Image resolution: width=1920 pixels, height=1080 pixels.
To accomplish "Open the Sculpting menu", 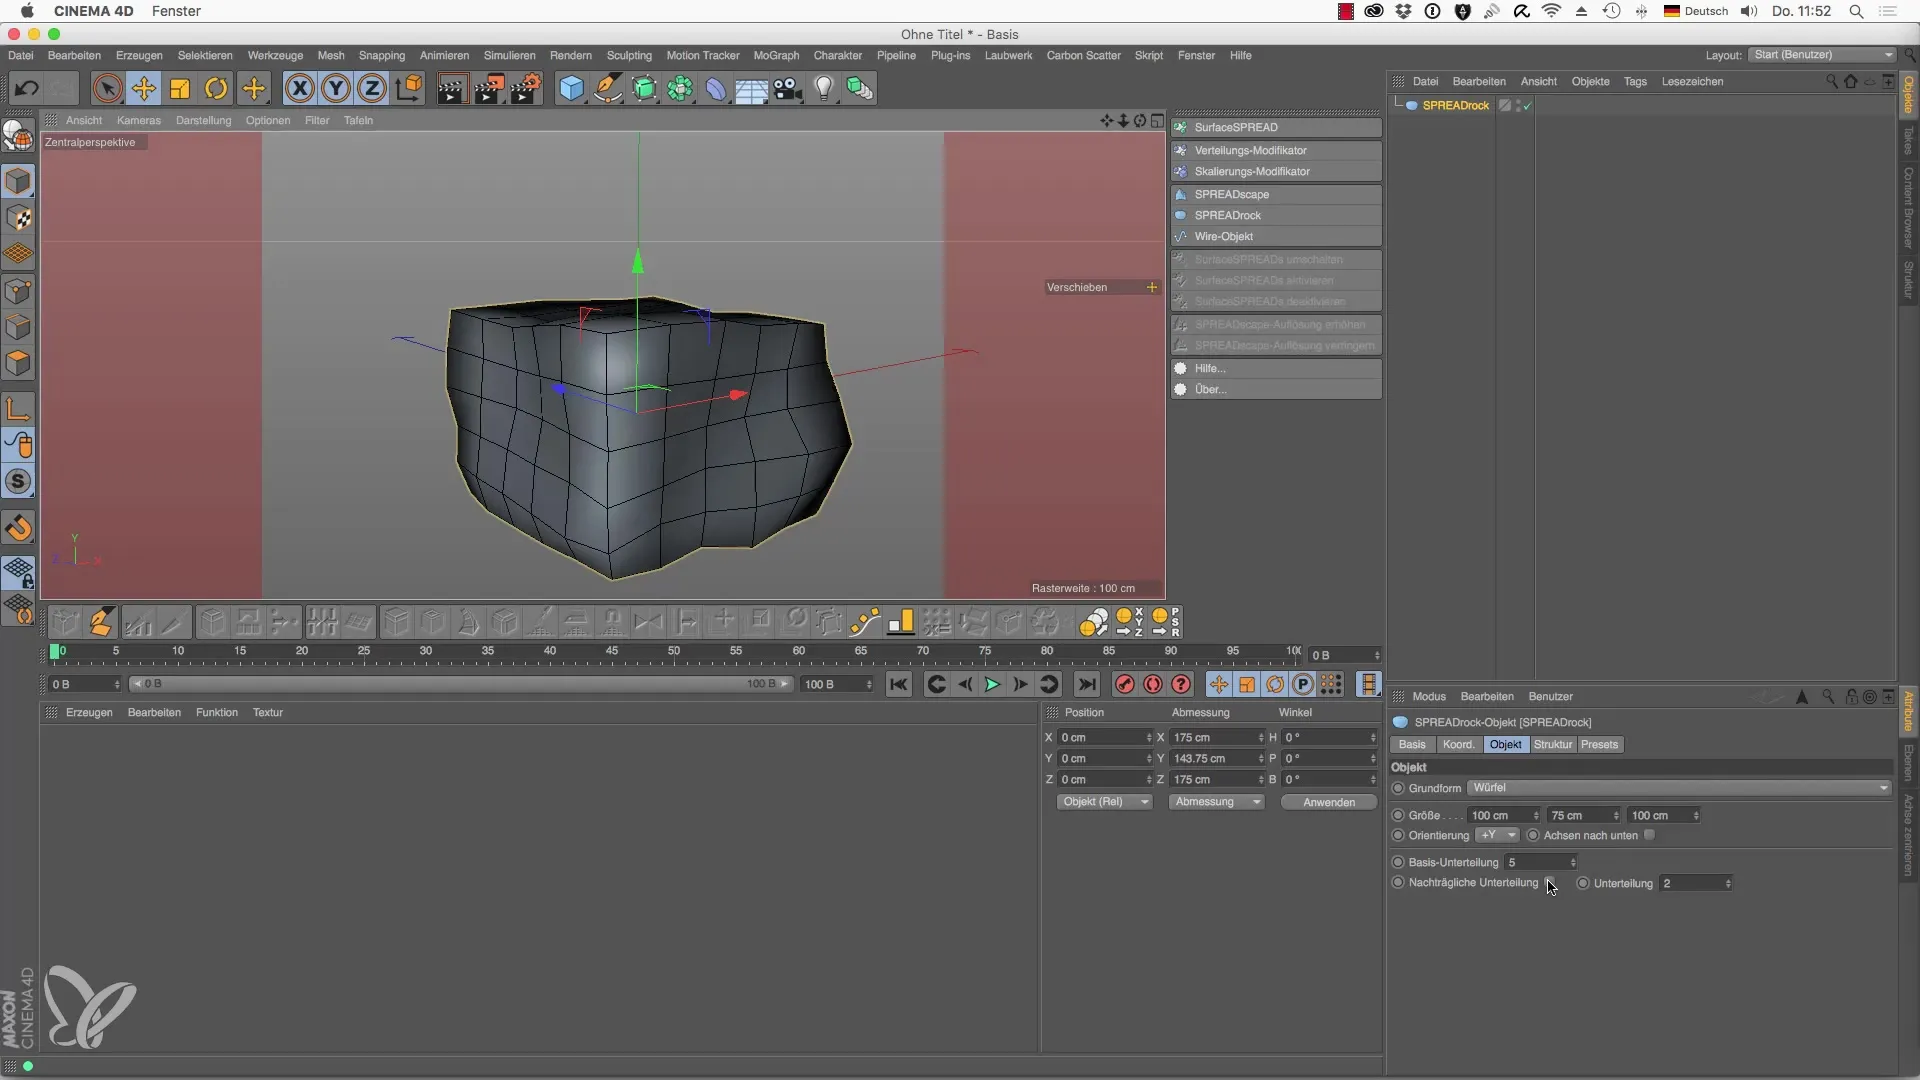I will [x=629, y=55].
